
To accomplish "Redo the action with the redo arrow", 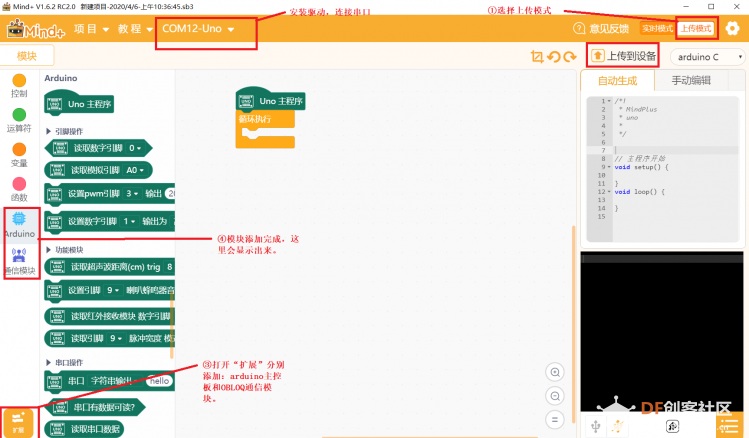I will tap(570, 57).
